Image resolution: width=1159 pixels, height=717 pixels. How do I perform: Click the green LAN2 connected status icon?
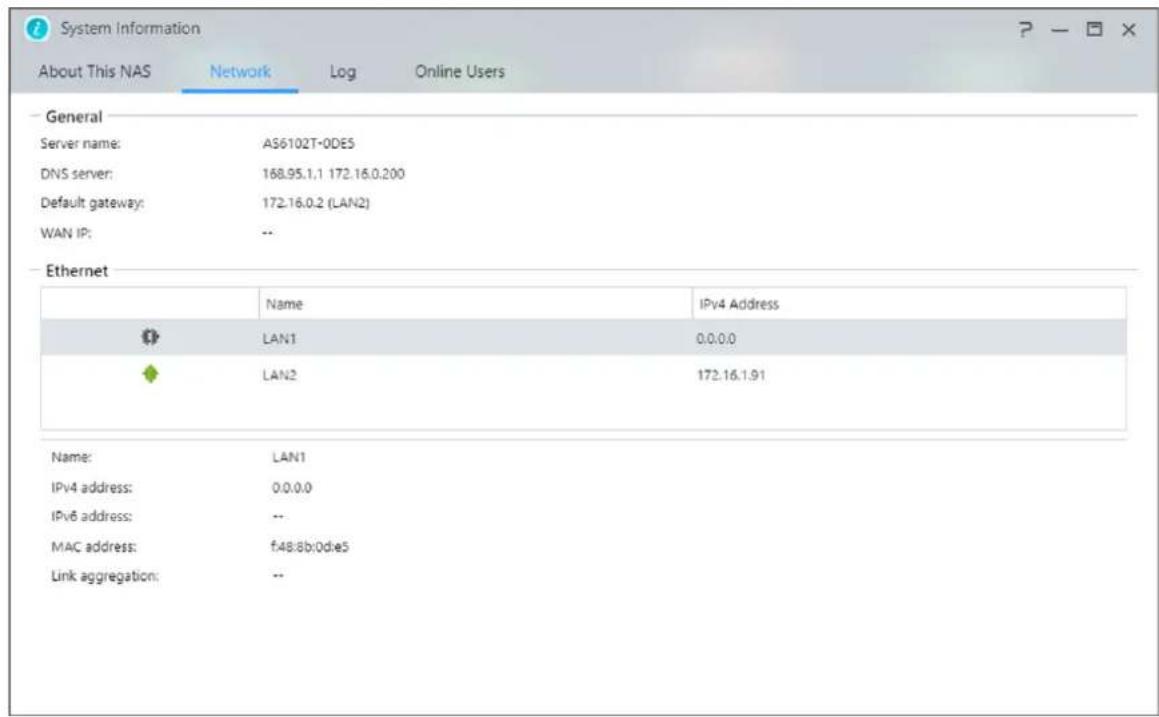click(150, 374)
